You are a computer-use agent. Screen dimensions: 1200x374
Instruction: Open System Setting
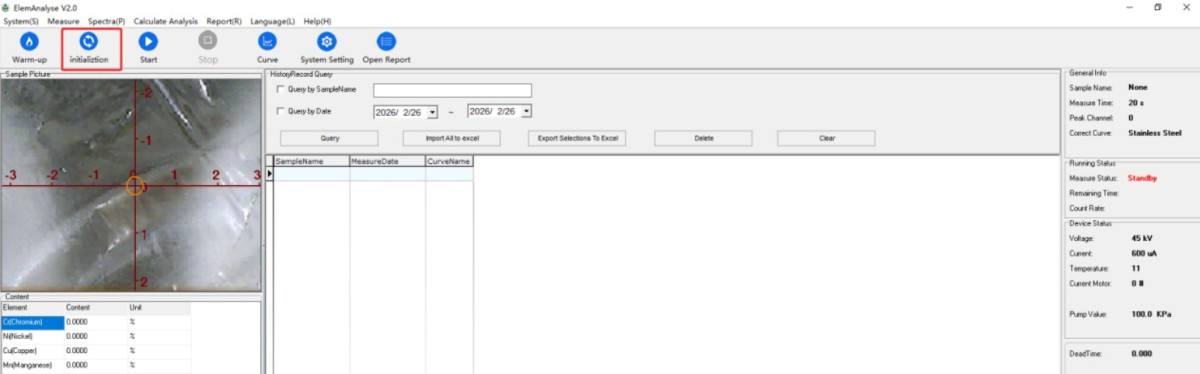point(326,47)
